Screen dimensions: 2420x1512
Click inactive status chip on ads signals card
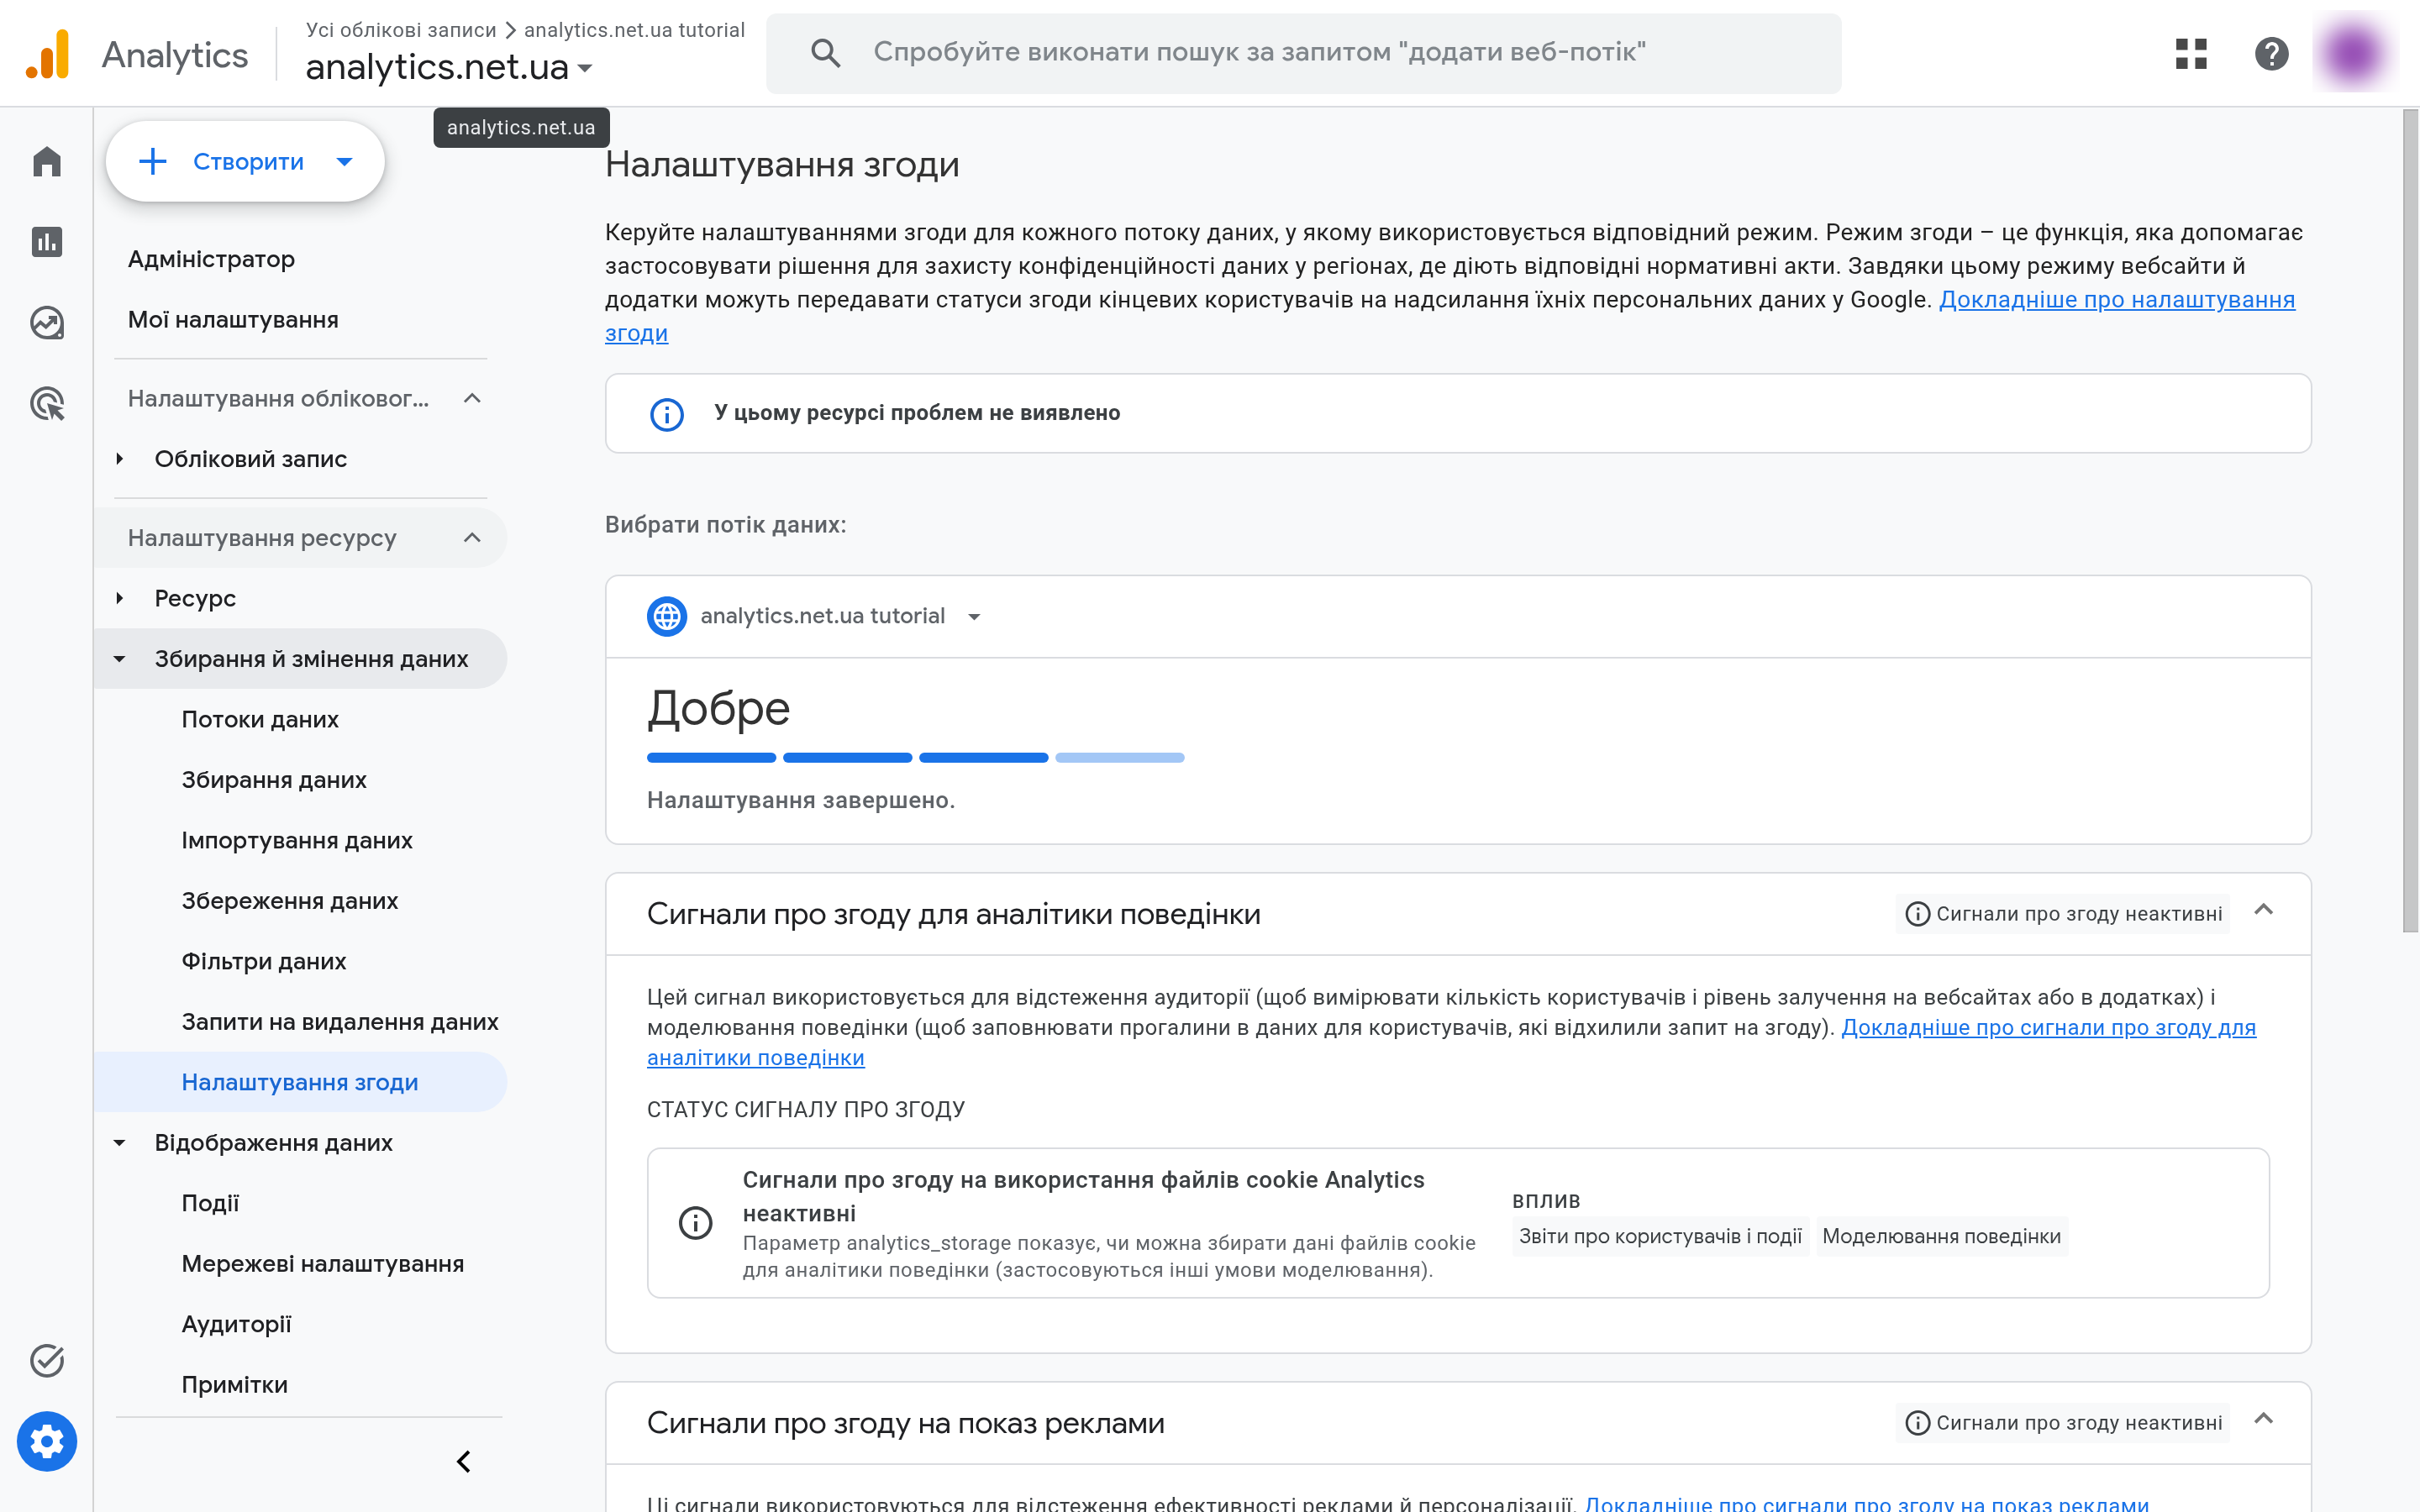(x=2063, y=1423)
